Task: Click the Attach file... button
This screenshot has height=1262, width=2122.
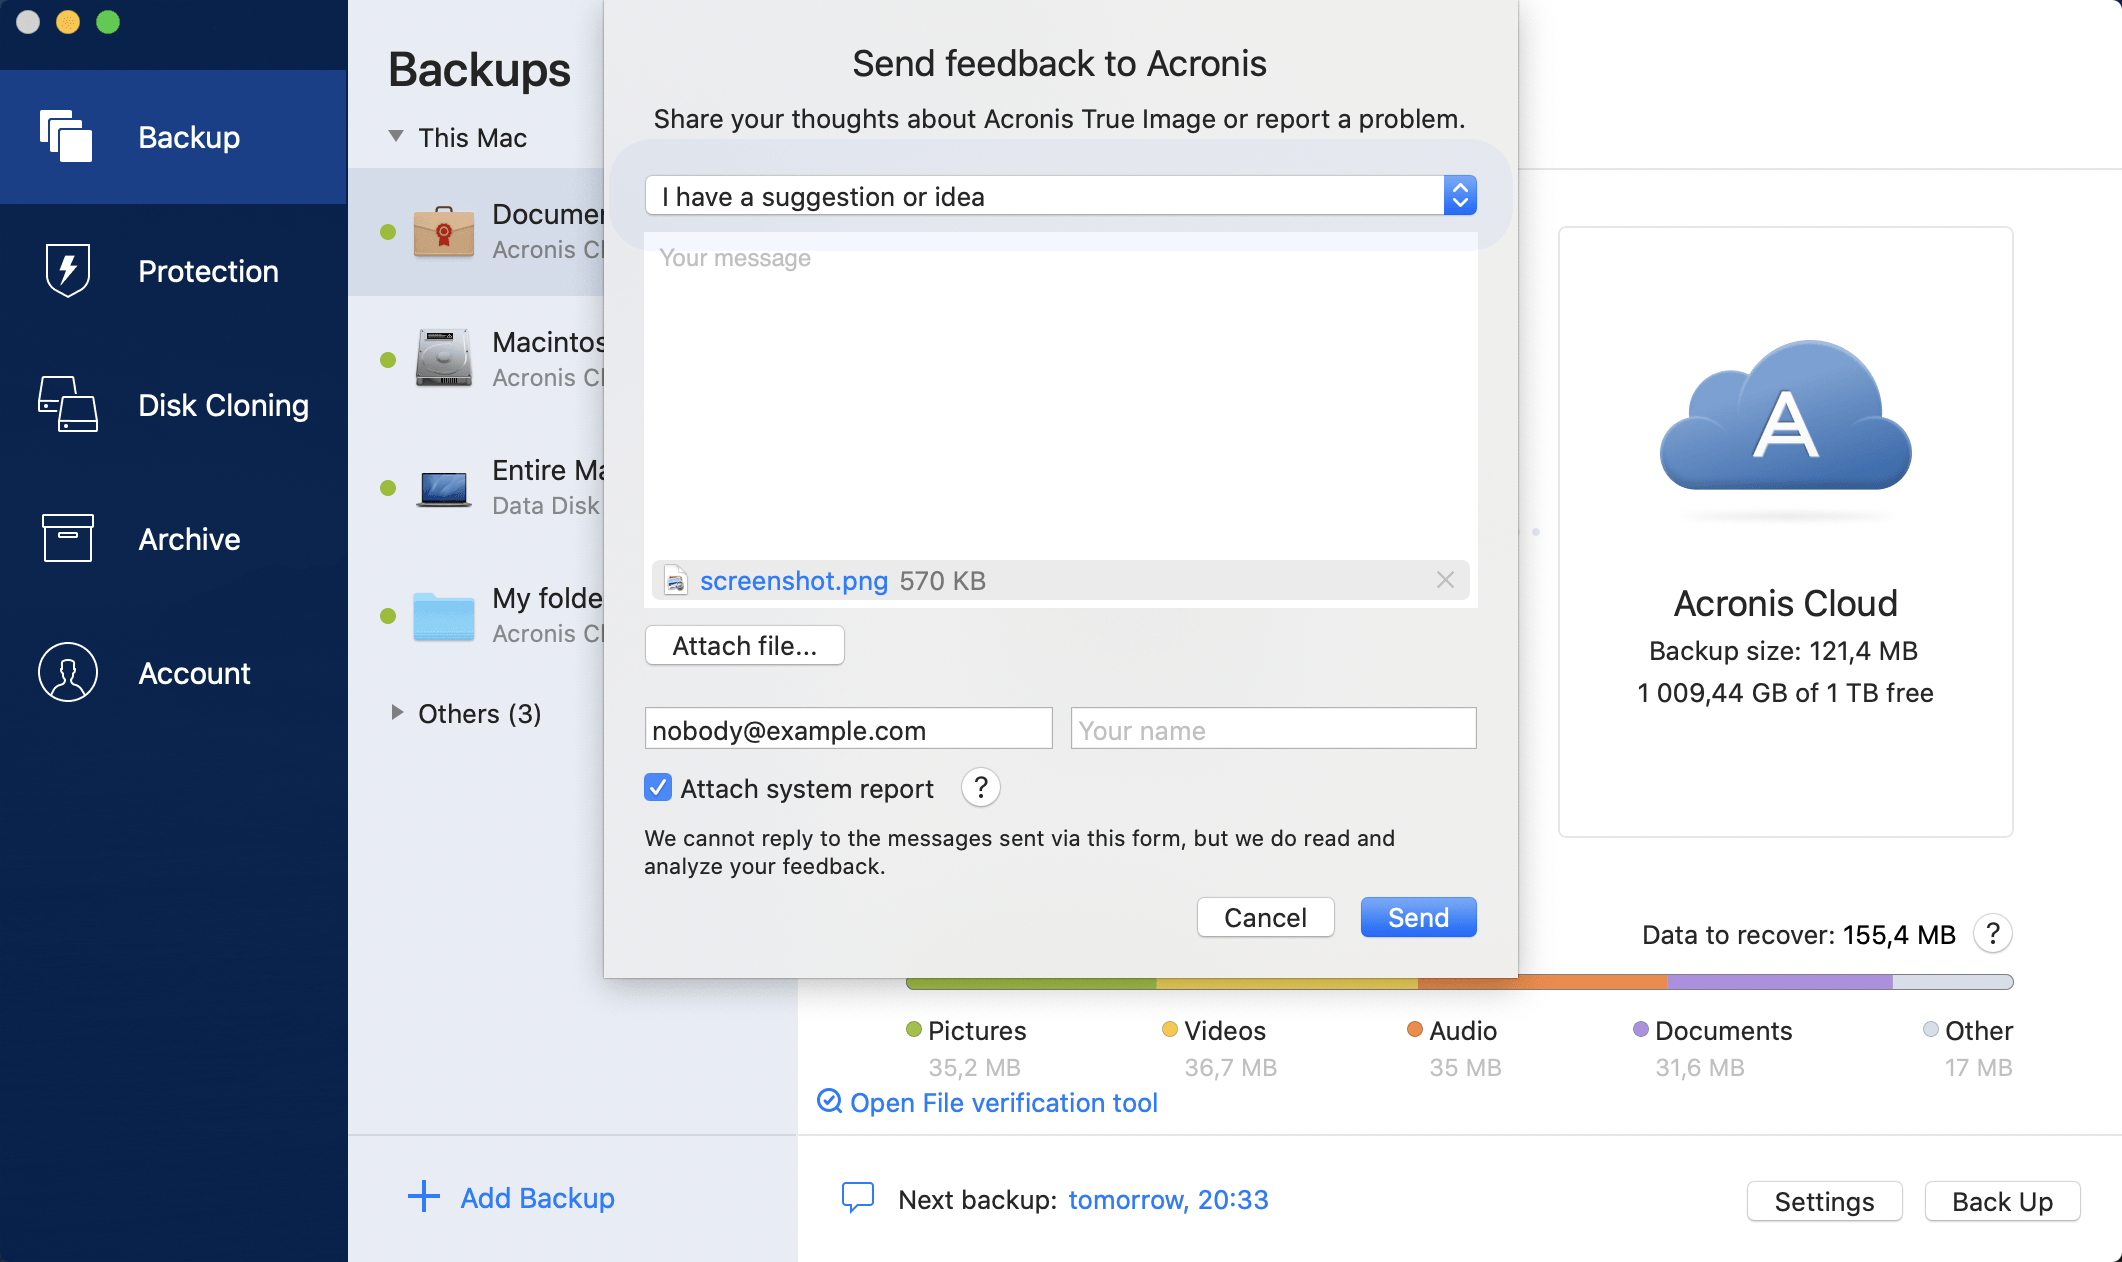Action: 744,646
